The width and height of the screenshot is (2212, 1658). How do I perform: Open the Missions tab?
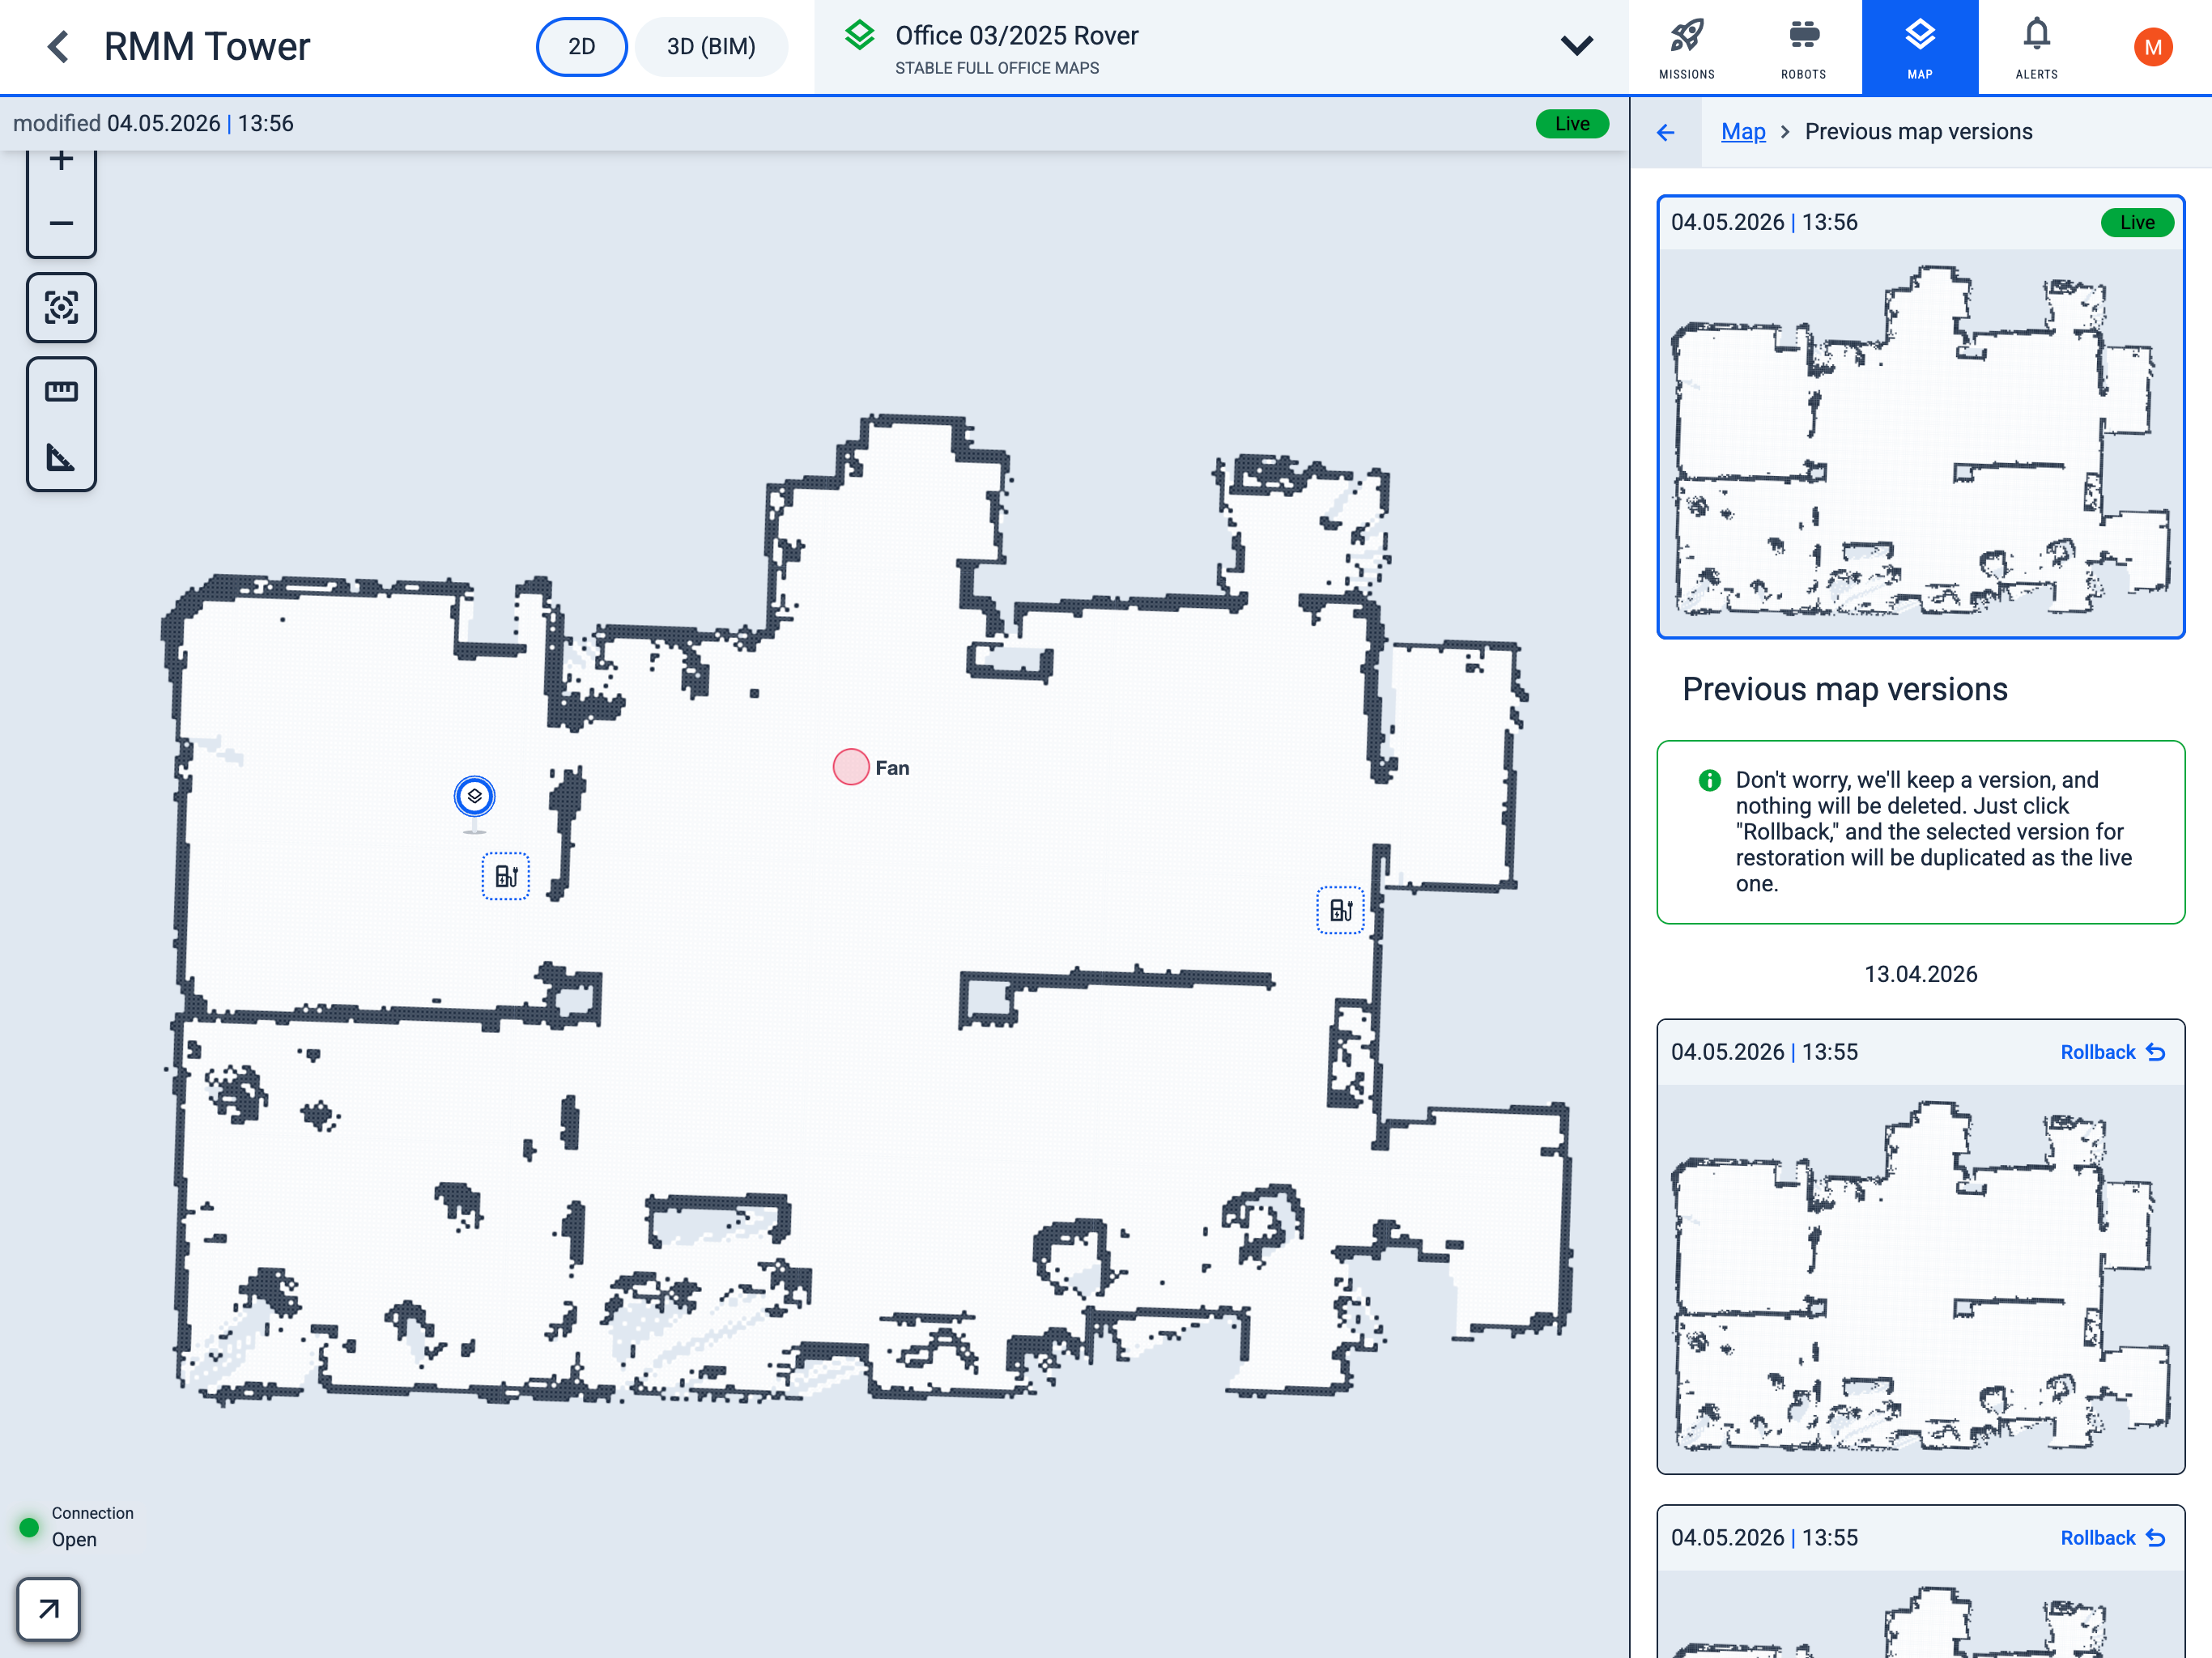click(x=1686, y=48)
